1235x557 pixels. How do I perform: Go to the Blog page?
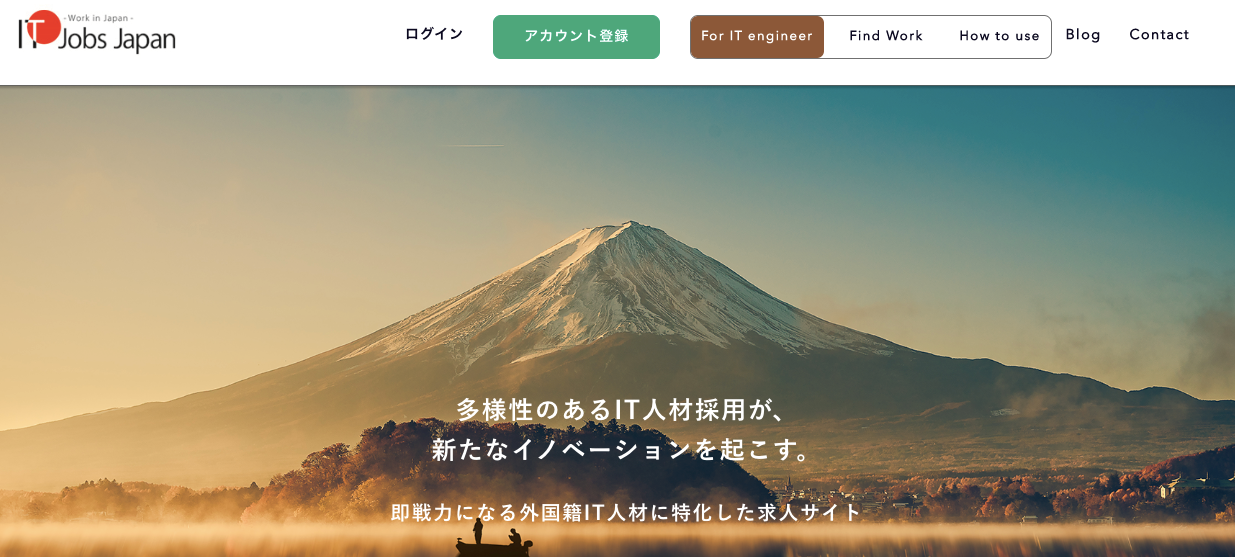(1083, 35)
